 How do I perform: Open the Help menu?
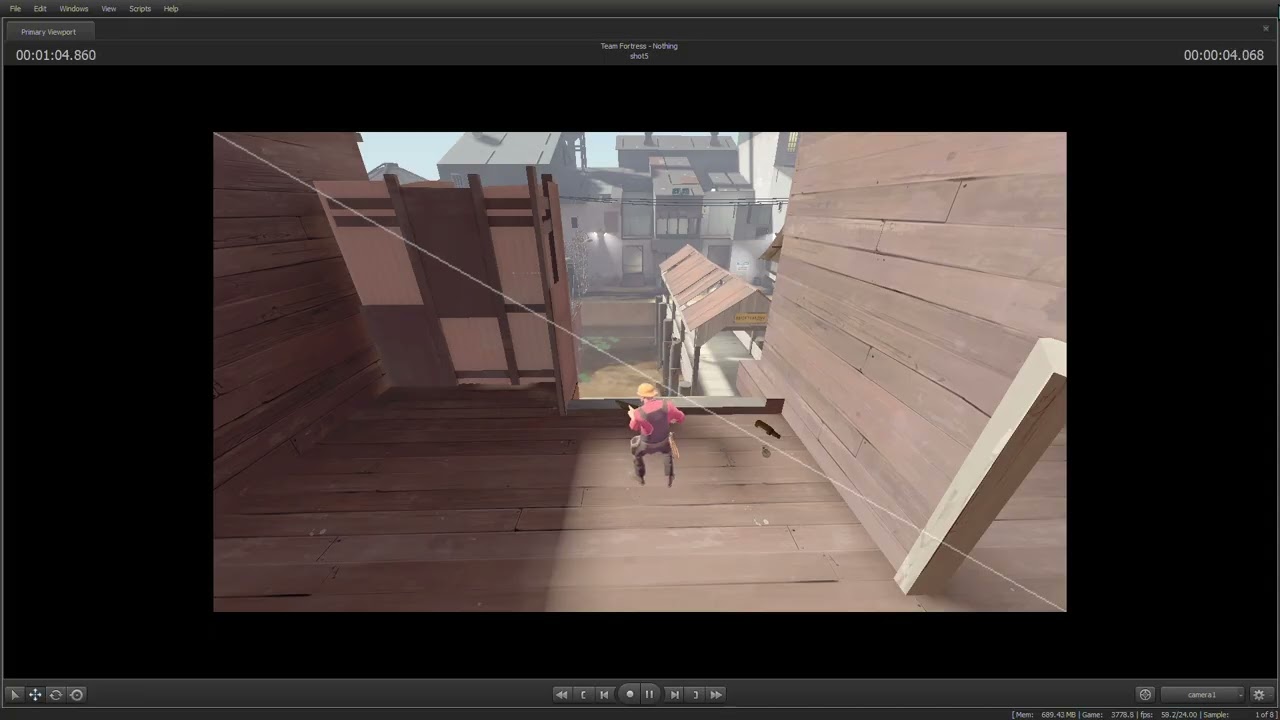[171, 8]
